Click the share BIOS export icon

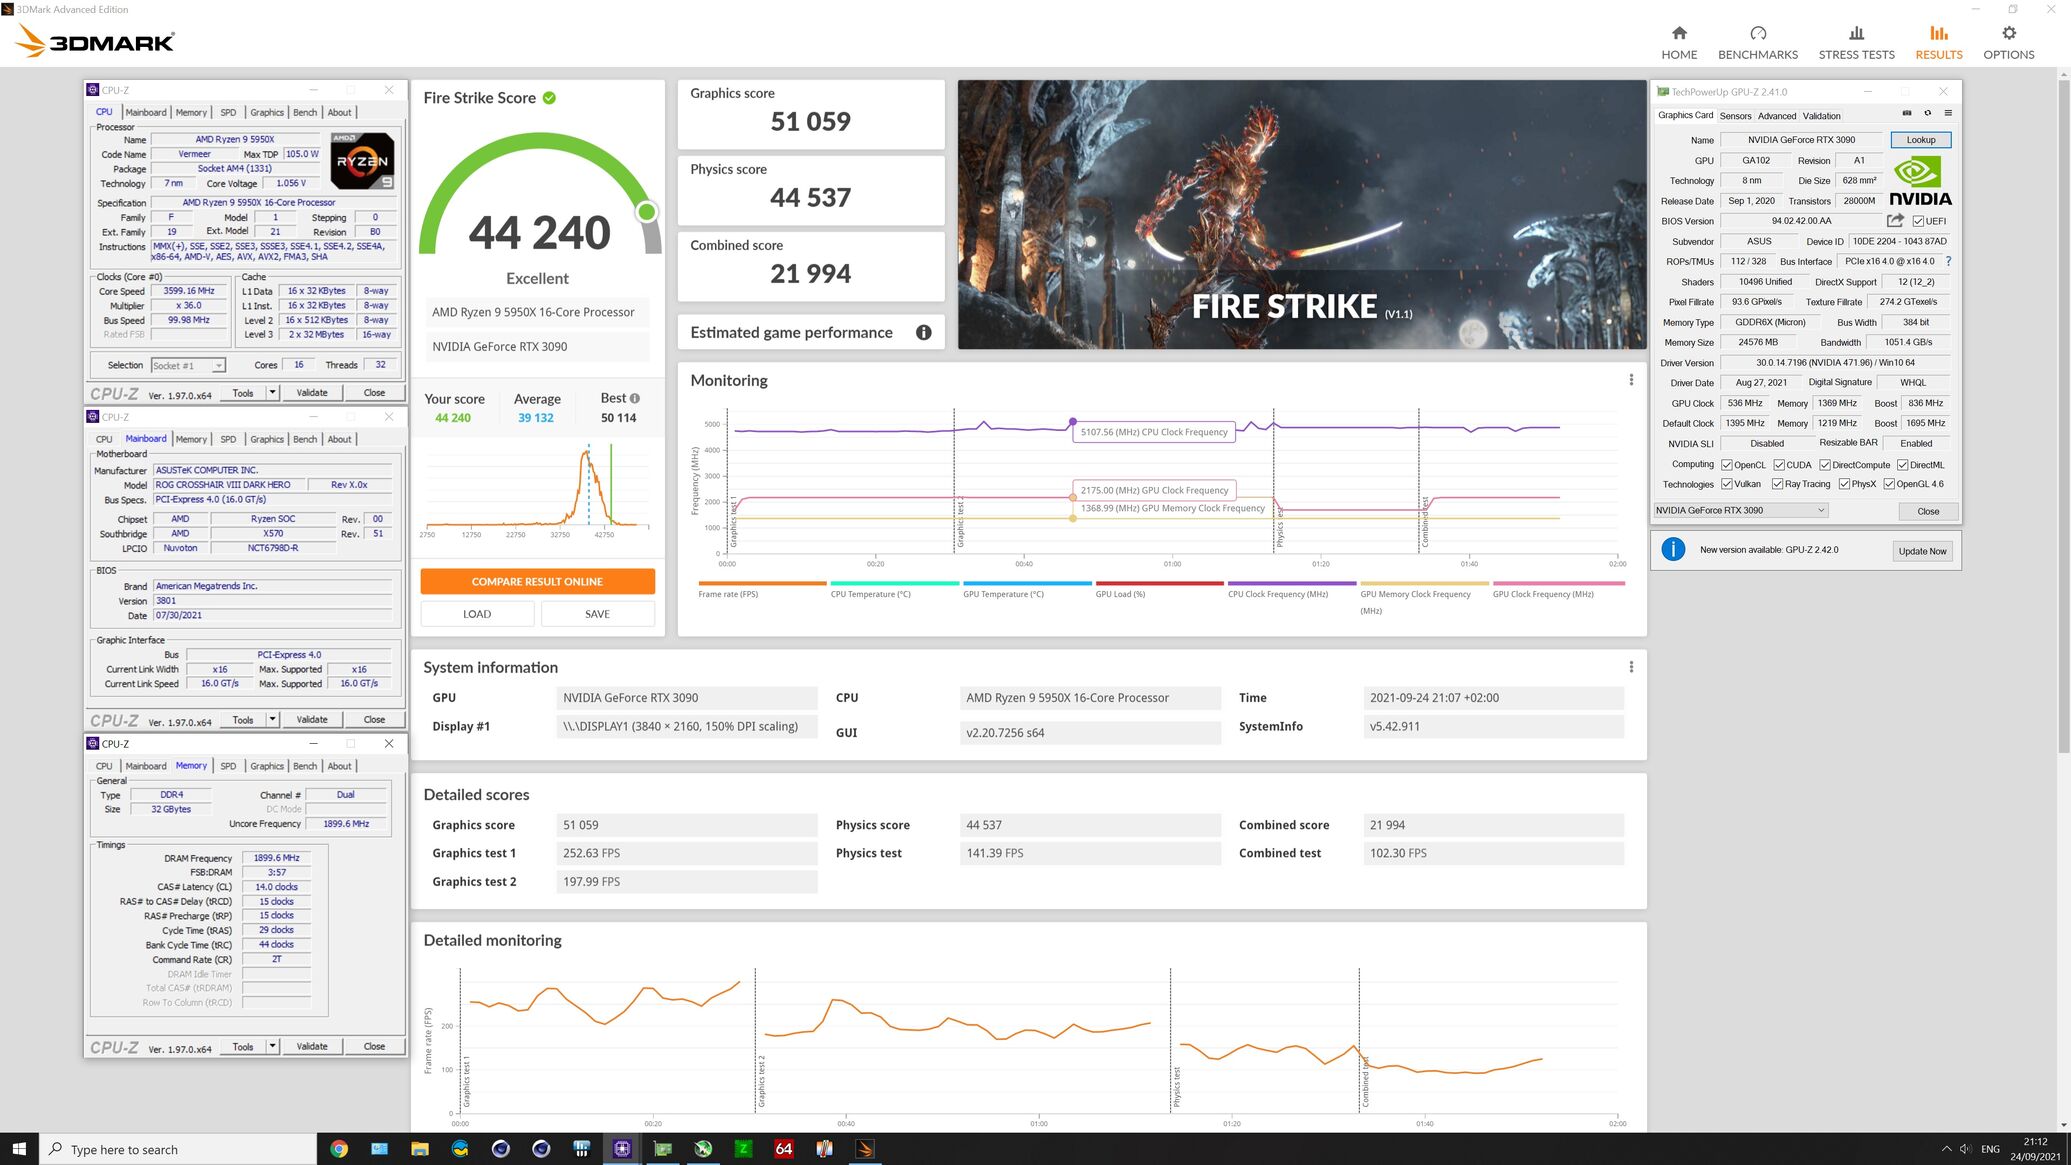click(x=1894, y=221)
